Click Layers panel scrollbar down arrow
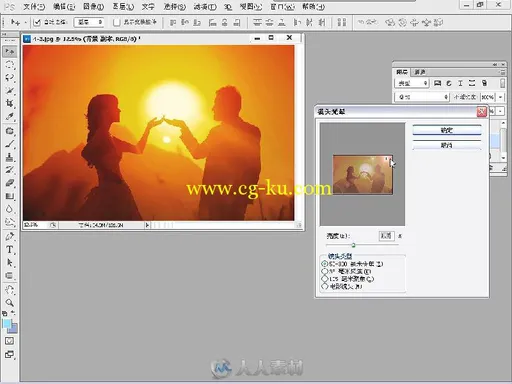Screen dimensions: 512x384 click(503, 158)
